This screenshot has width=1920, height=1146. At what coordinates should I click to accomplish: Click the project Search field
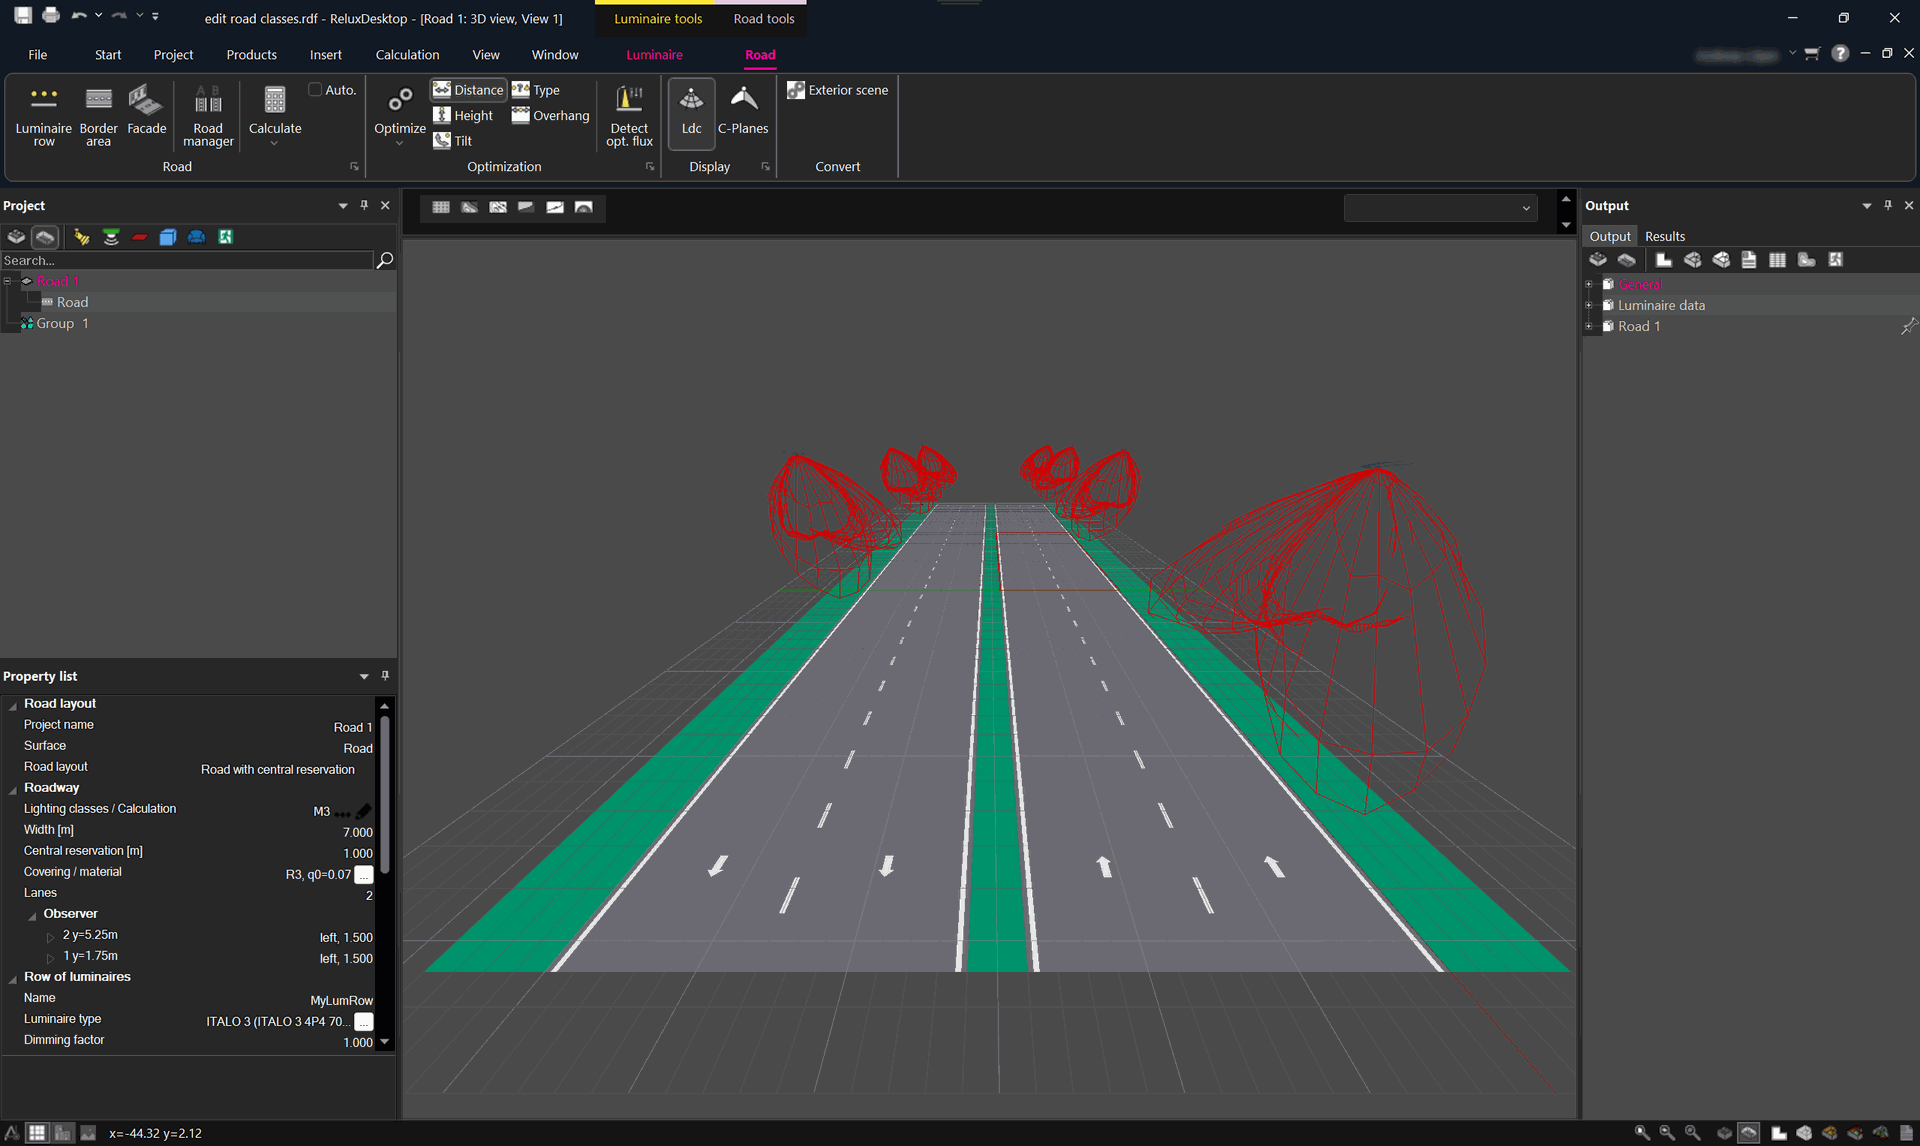(x=187, y=260)
